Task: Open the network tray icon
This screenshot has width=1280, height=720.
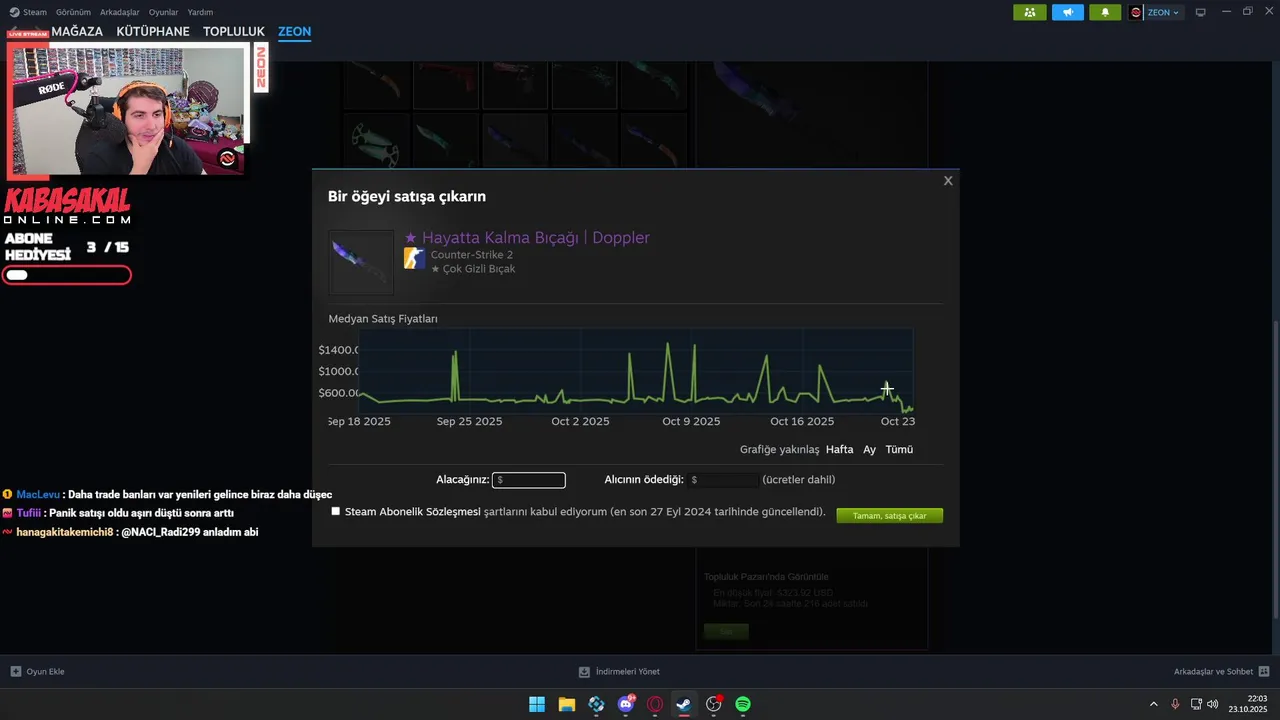Action: pos(1196,704)
